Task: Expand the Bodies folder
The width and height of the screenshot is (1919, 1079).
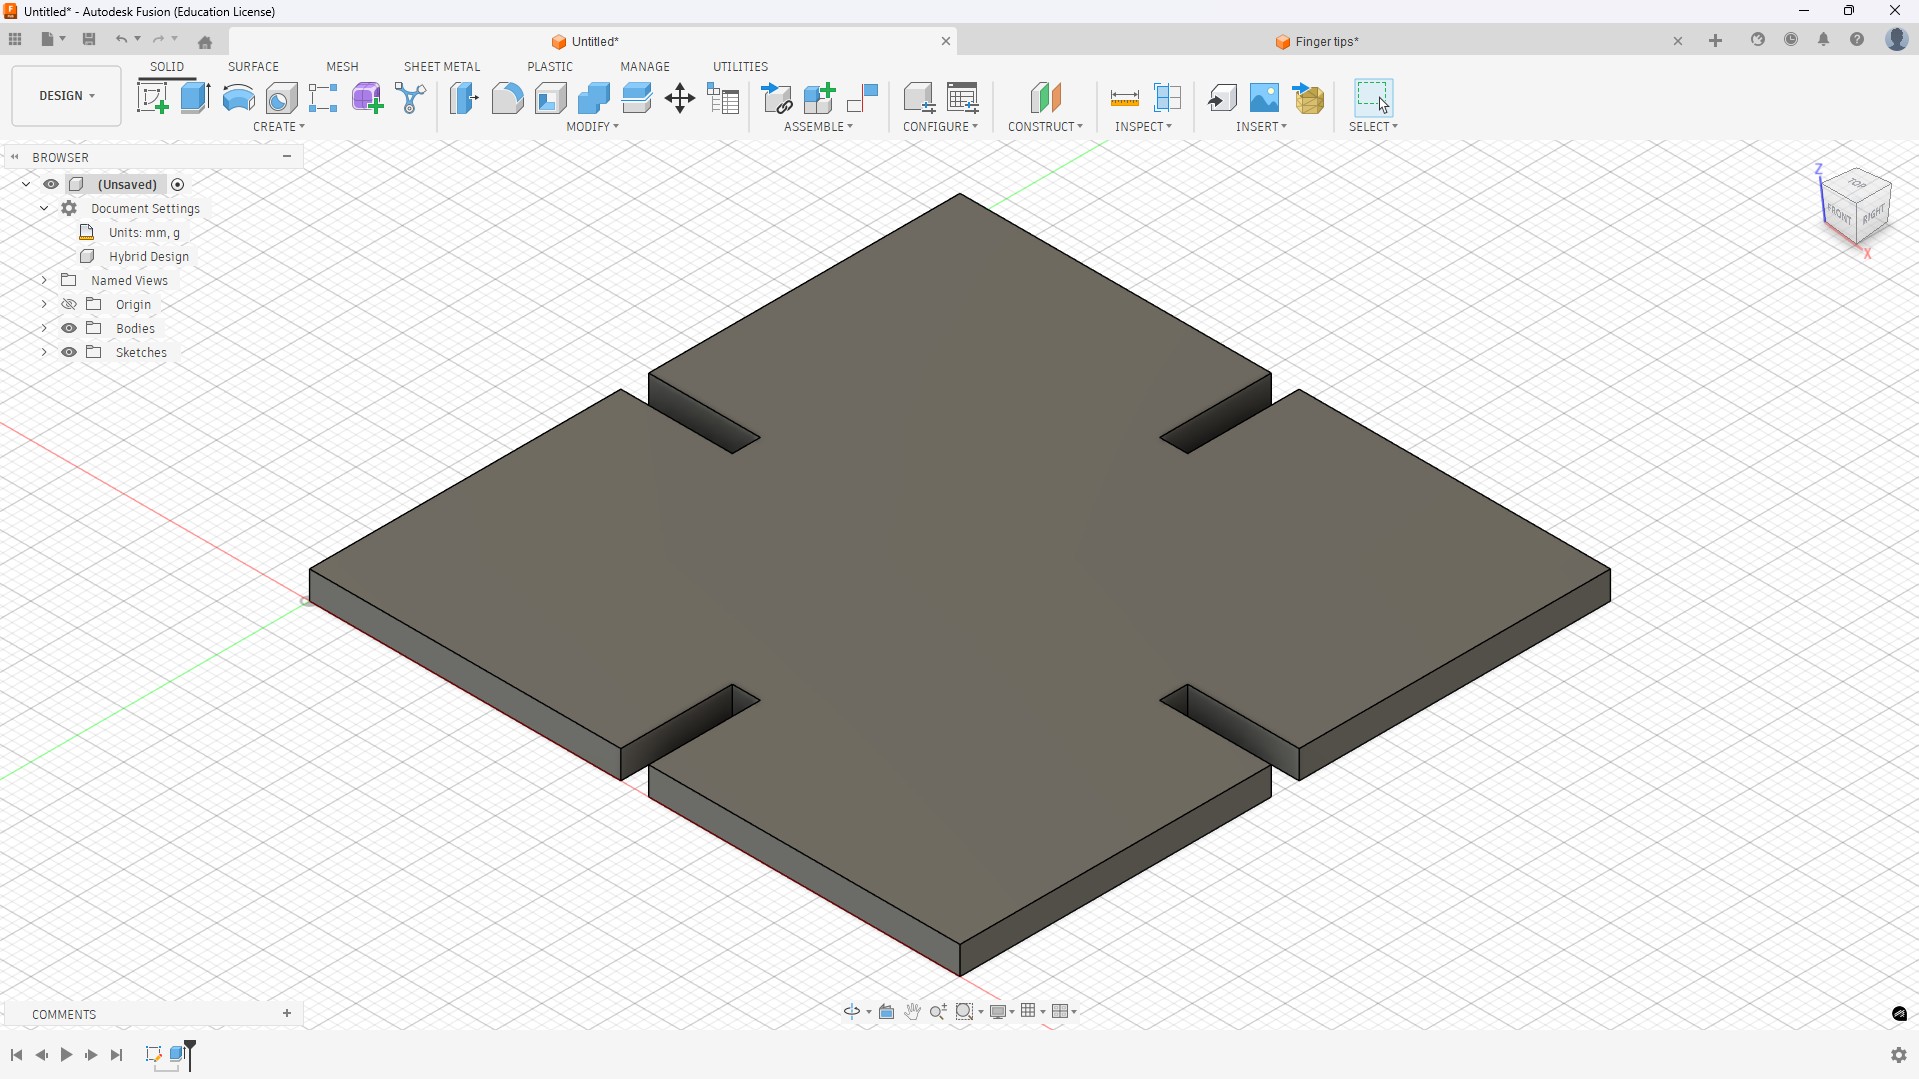Action: tap(44, 328)
